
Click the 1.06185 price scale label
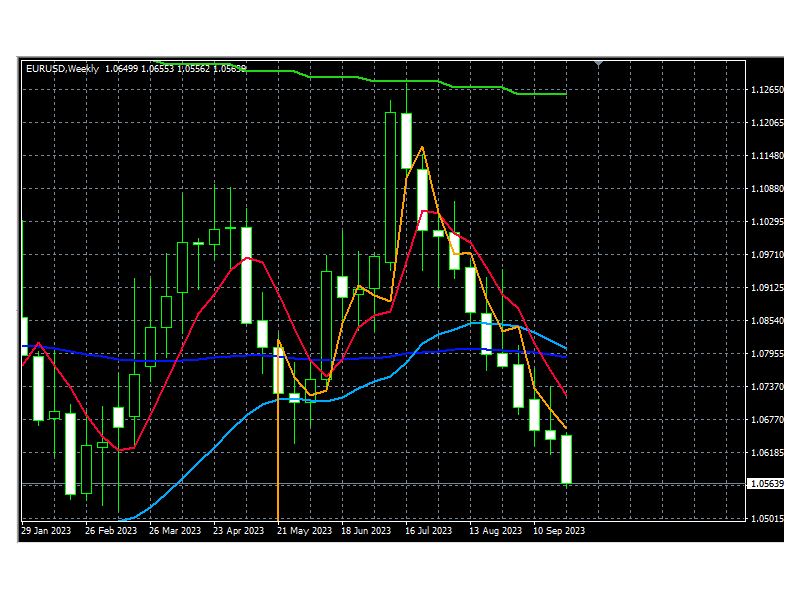click(x=767, y=453)
